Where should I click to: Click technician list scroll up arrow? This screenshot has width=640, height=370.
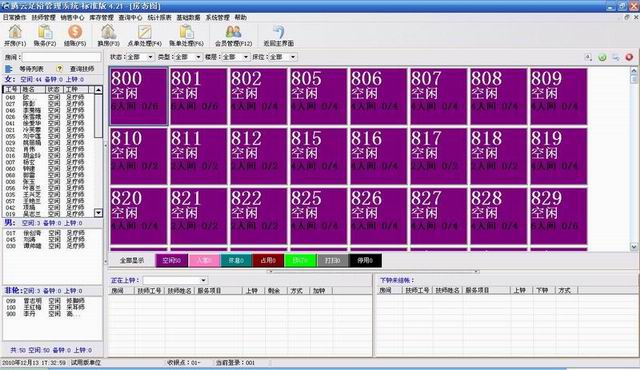[x=98, y=89]
